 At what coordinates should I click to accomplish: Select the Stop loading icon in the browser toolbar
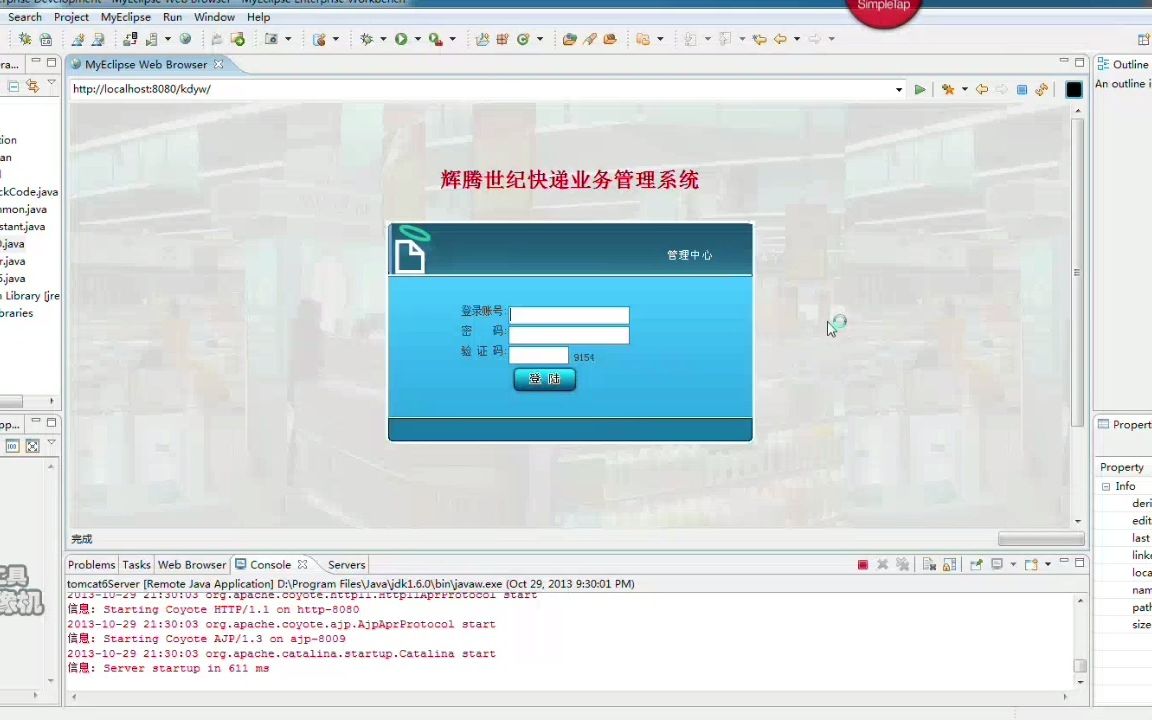pyautogui.click(x=1021, y=89)
